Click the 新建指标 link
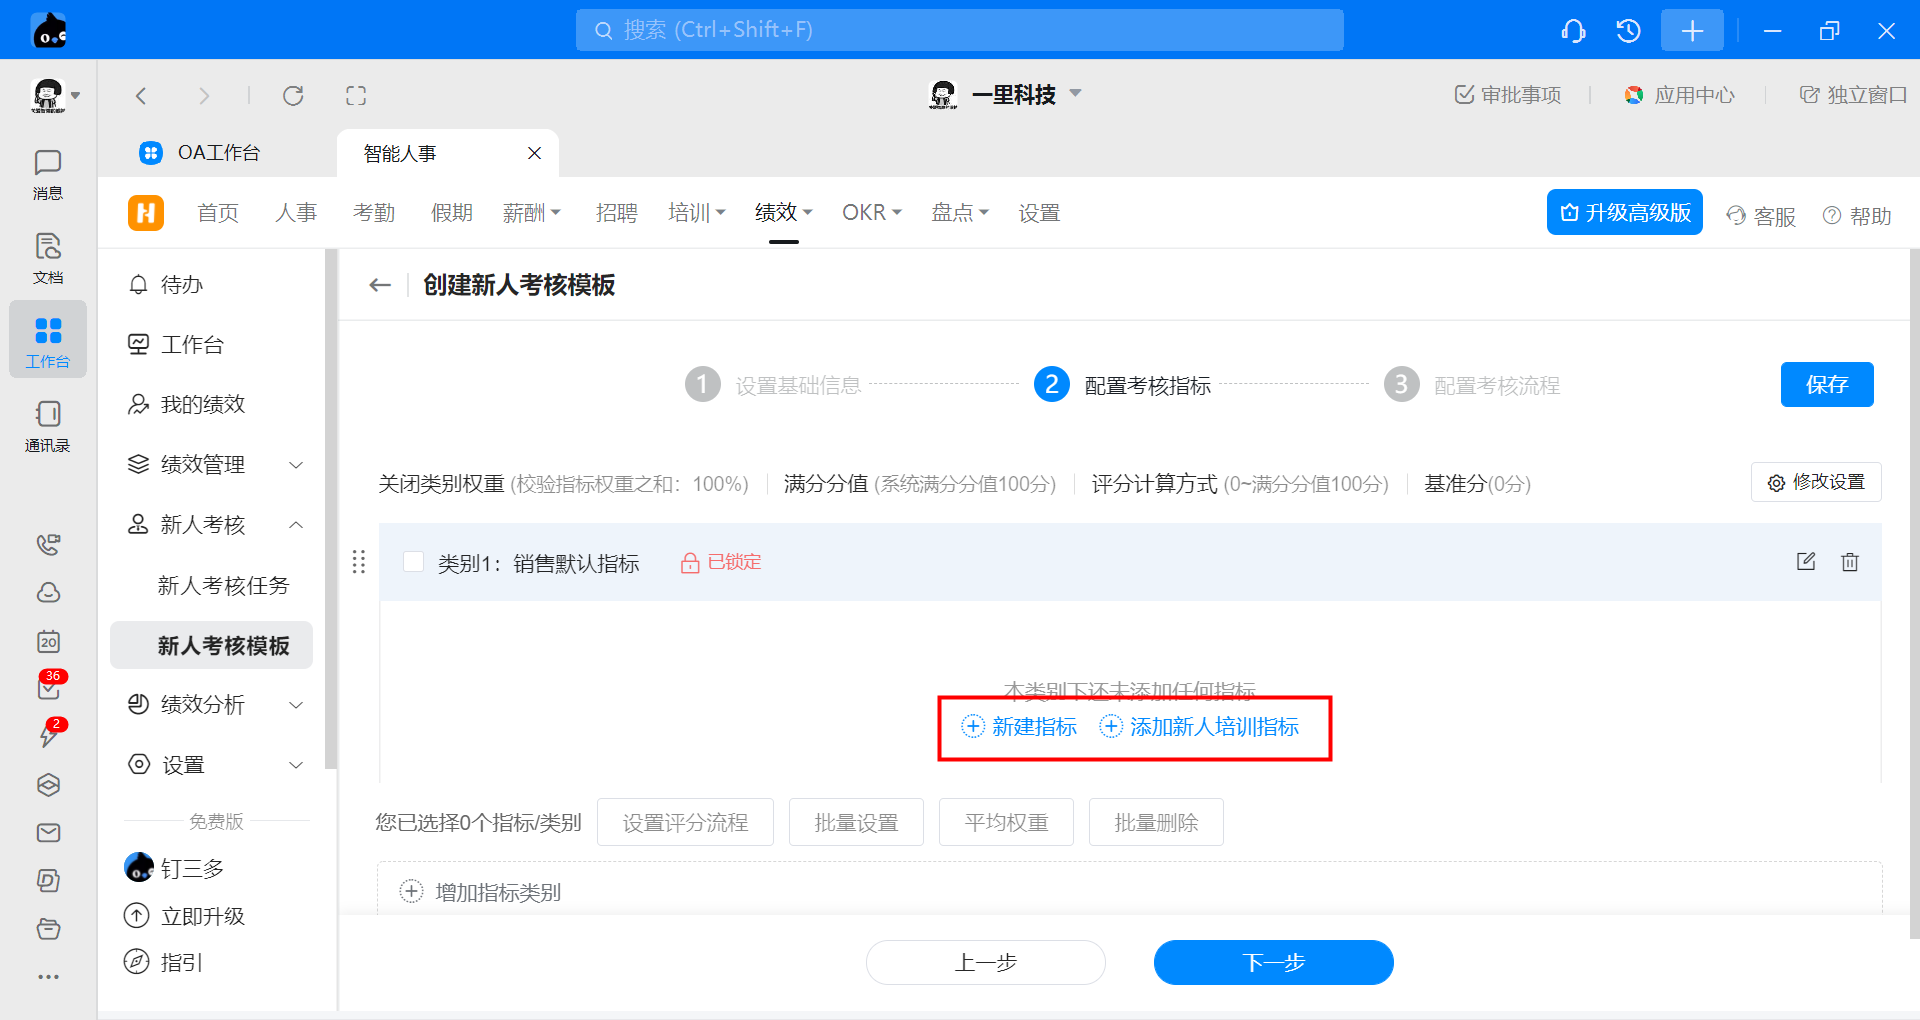The image size is (1920, 1020). (1020, 727)
